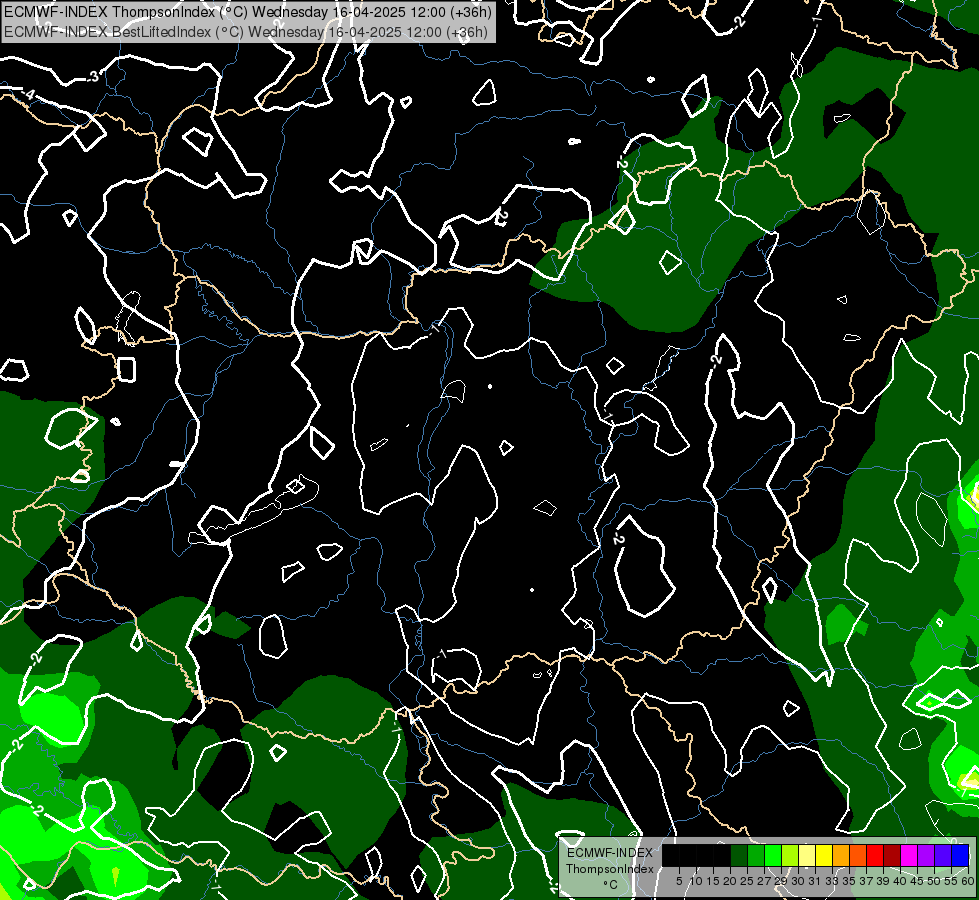
Task: Click legend tick label 55
Action: click(951, 881)
